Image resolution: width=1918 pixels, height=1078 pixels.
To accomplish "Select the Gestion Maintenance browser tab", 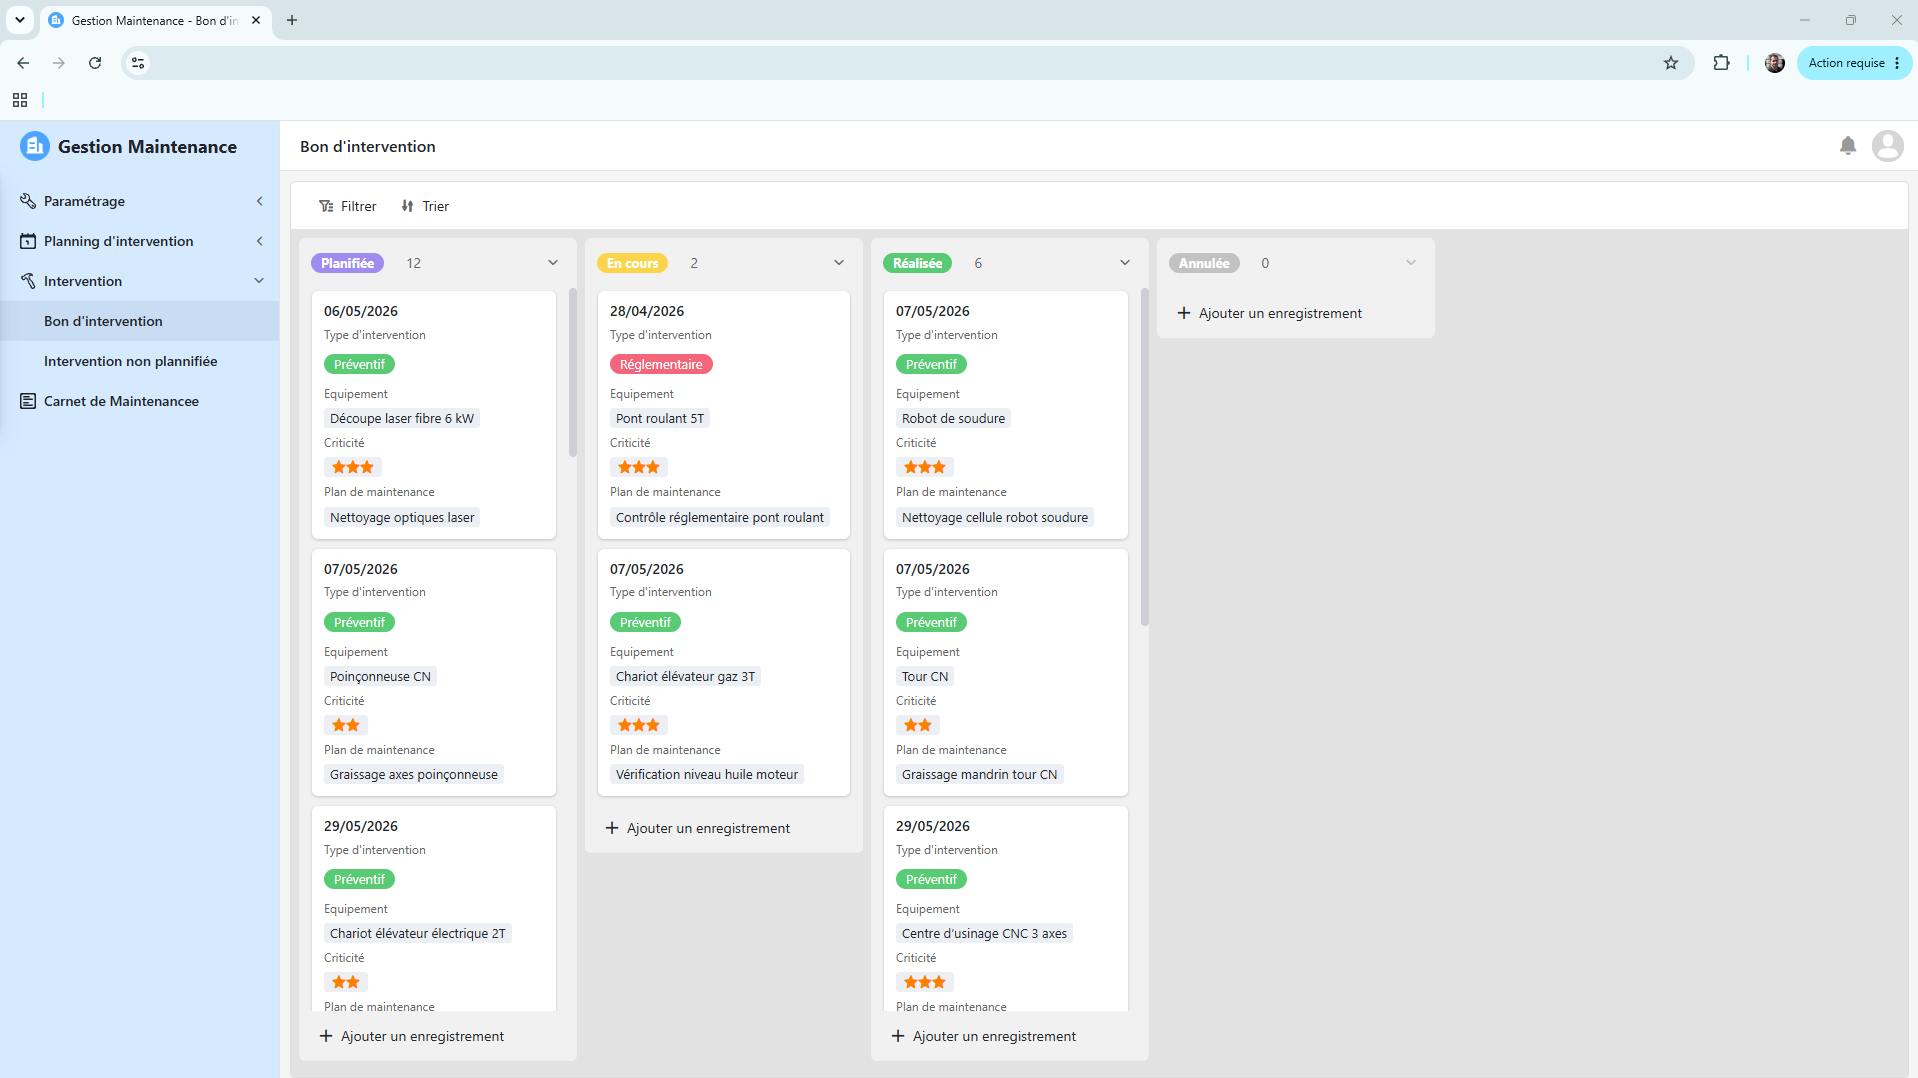I will coord(155,20).
